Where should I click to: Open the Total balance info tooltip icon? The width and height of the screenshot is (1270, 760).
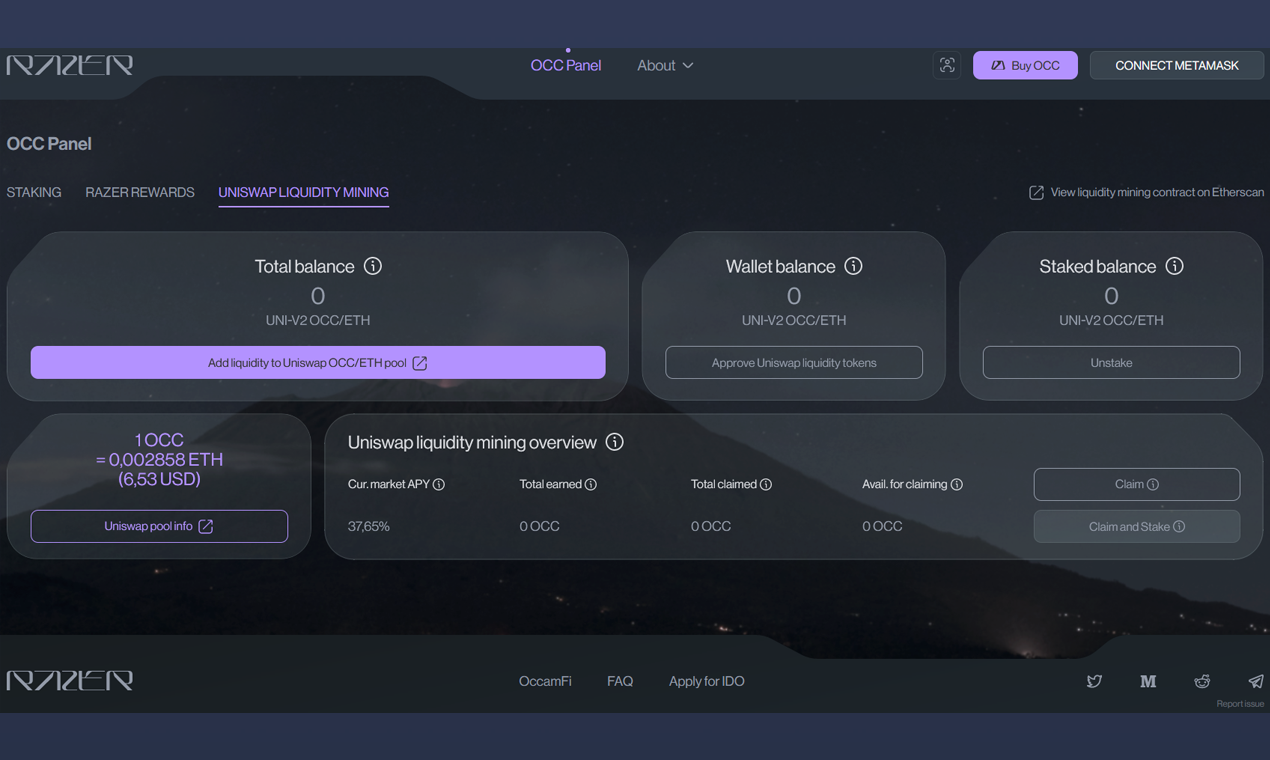click(x=373, y=266)
